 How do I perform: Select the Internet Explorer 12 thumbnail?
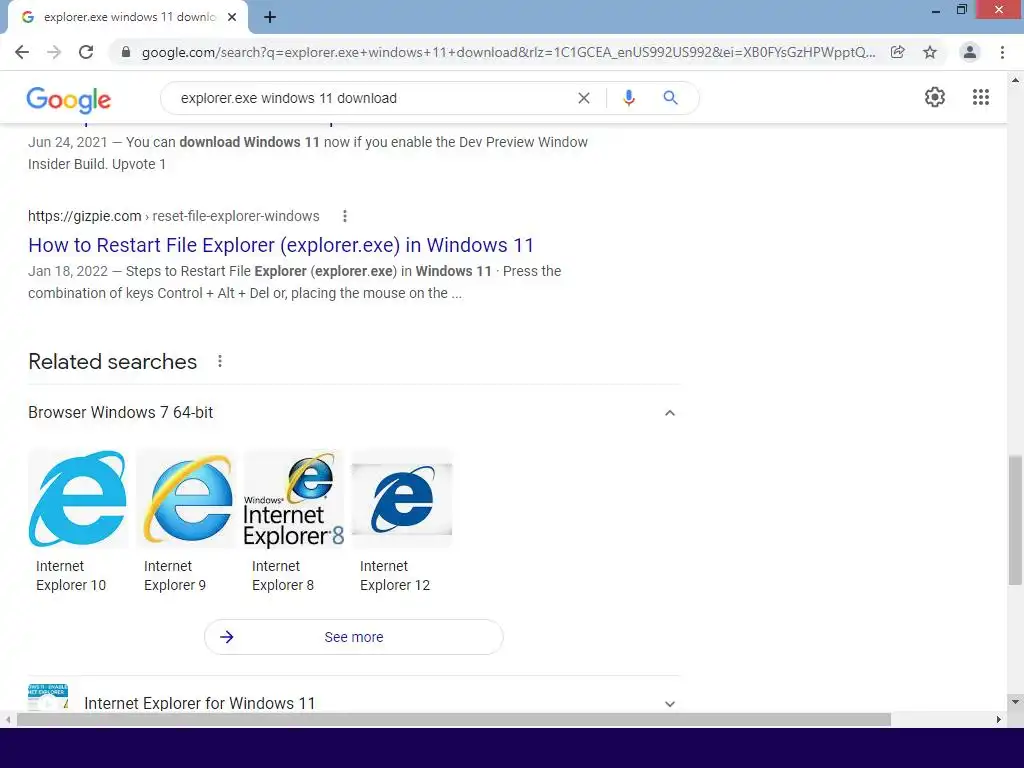click(402, 499)
